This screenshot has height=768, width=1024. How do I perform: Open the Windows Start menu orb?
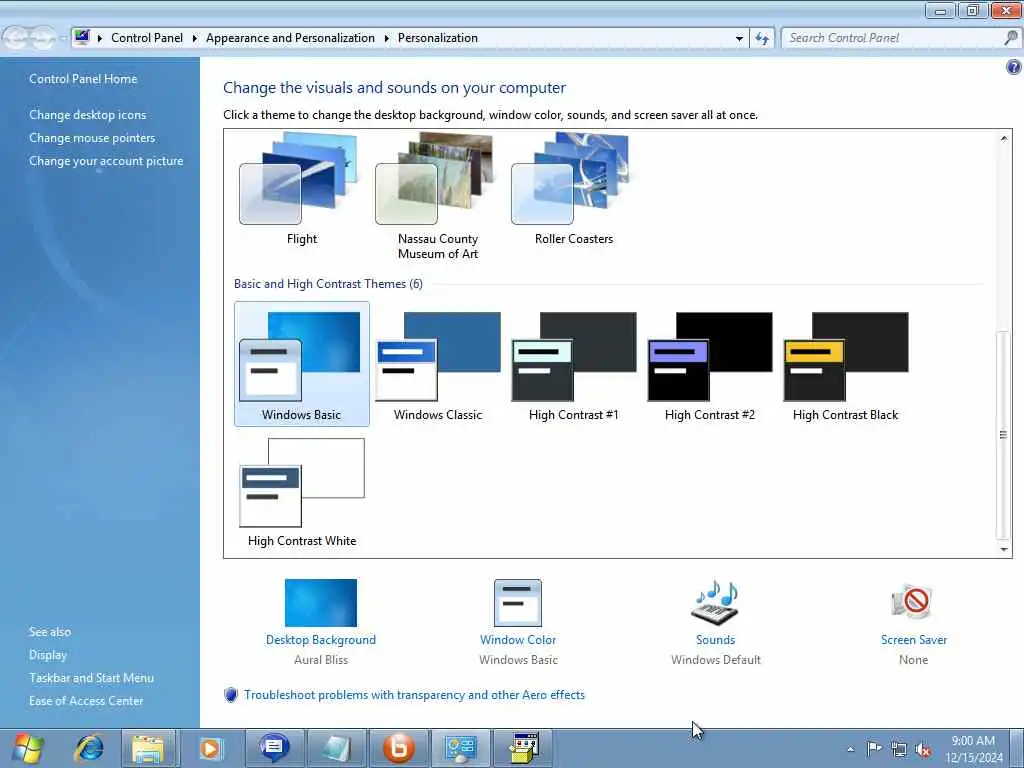28,748
